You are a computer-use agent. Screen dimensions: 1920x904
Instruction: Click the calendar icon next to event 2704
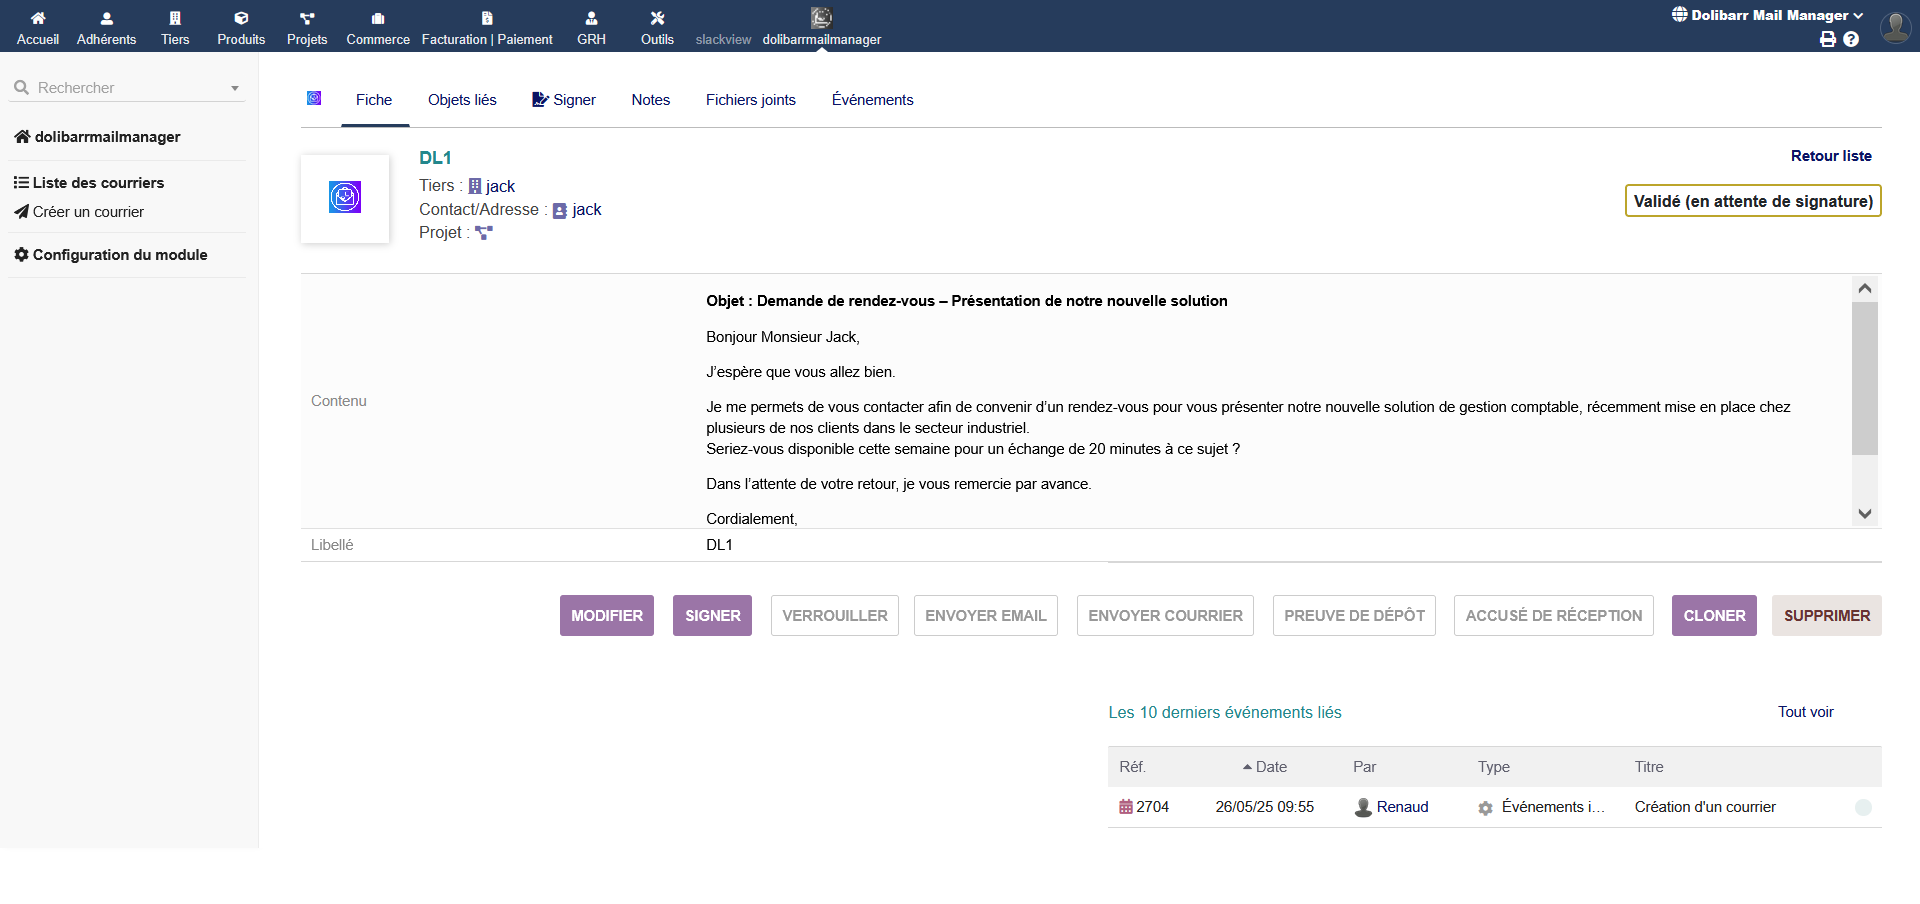pyautogui.click(x=1126, y=807)
